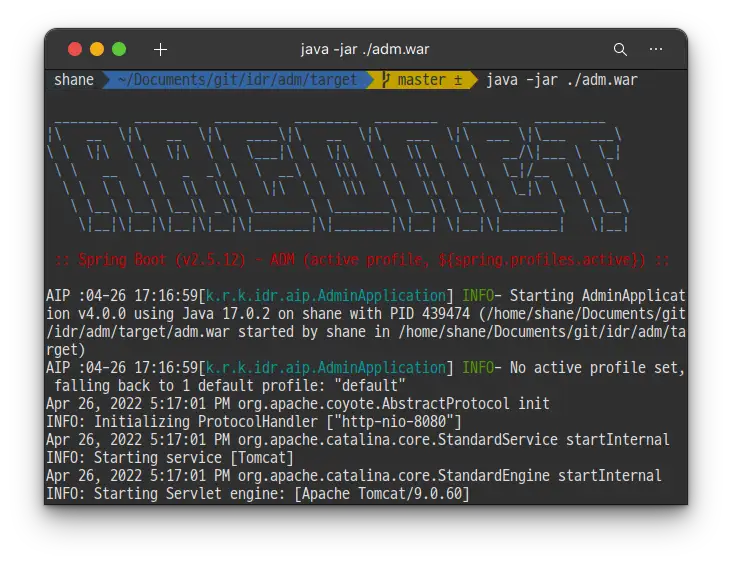Maximize the window with green button
Image resolution: width=732 pixels, height=565 pixels.
pos(119,49)
